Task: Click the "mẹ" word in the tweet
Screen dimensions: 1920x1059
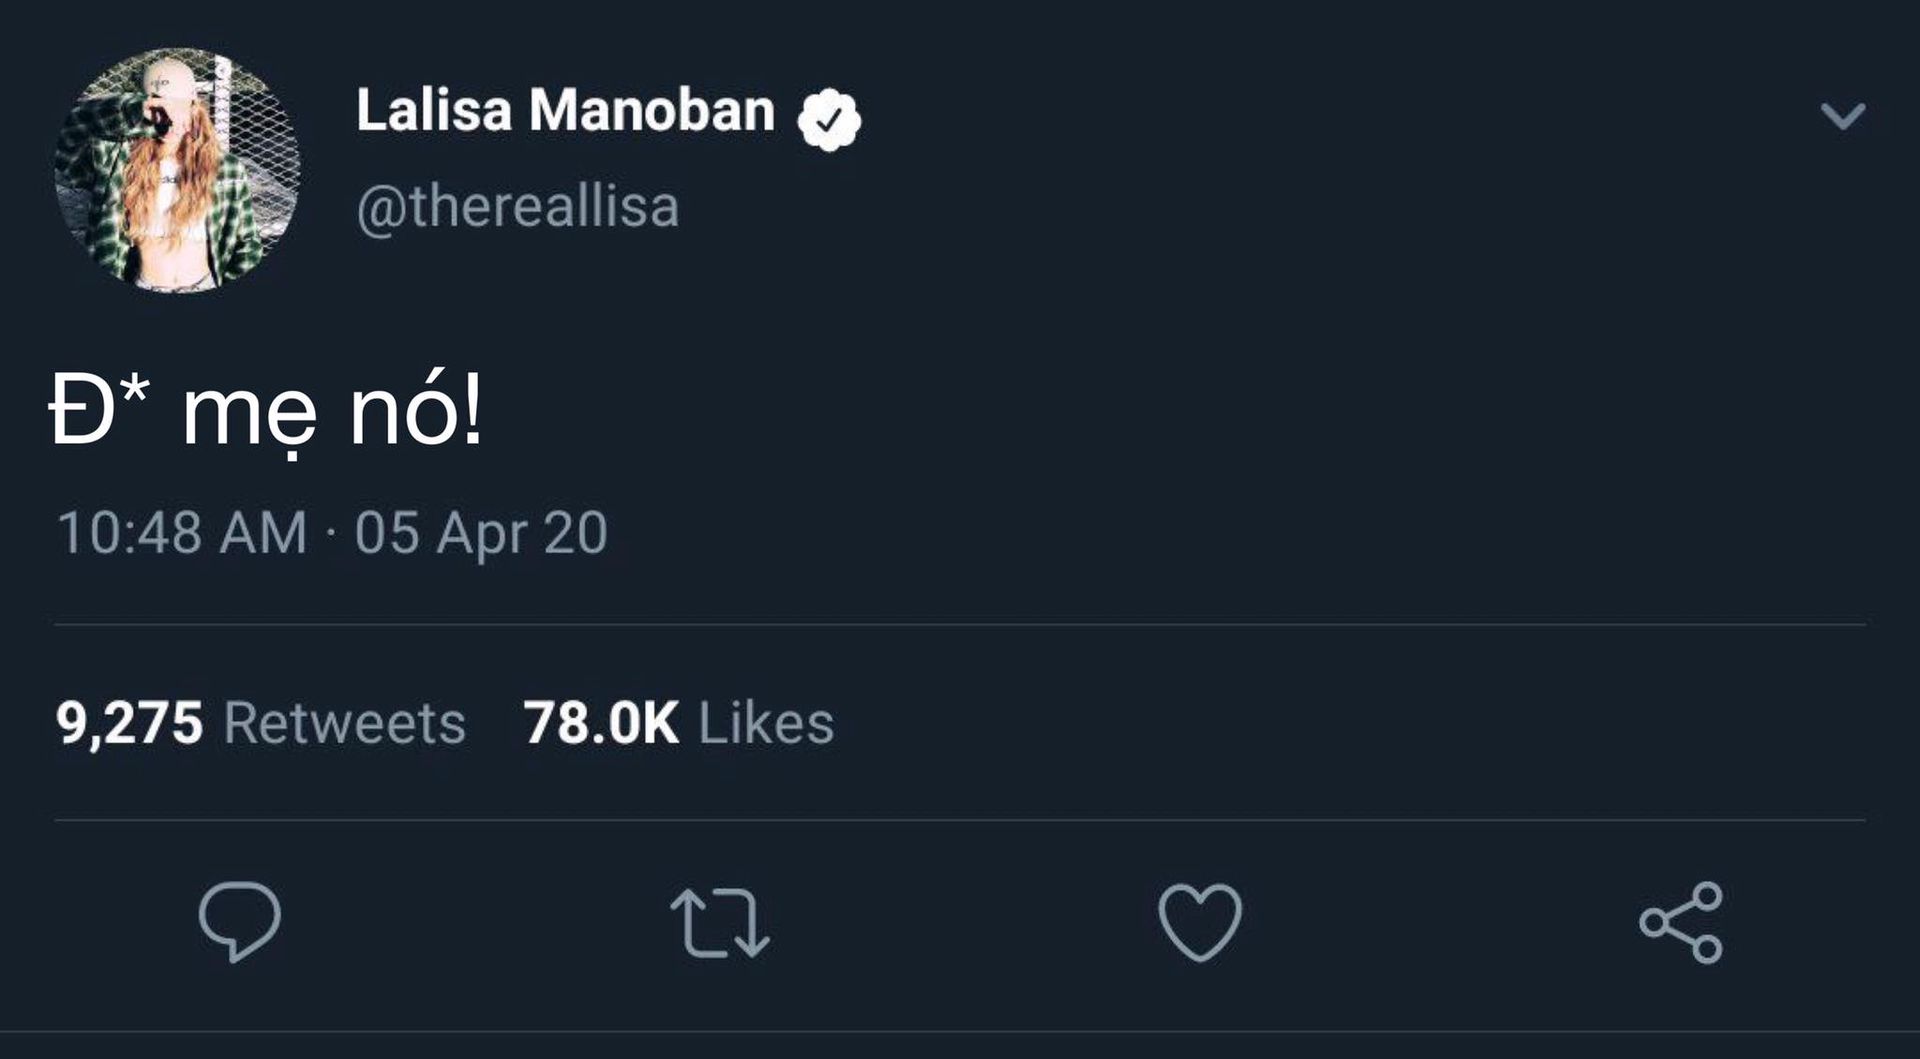Action: [250, 418]
